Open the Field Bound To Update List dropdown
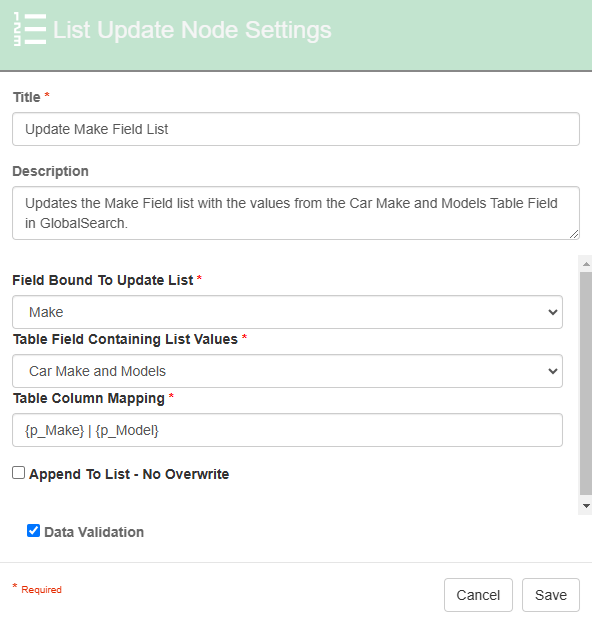 click(x=287, y=312)
